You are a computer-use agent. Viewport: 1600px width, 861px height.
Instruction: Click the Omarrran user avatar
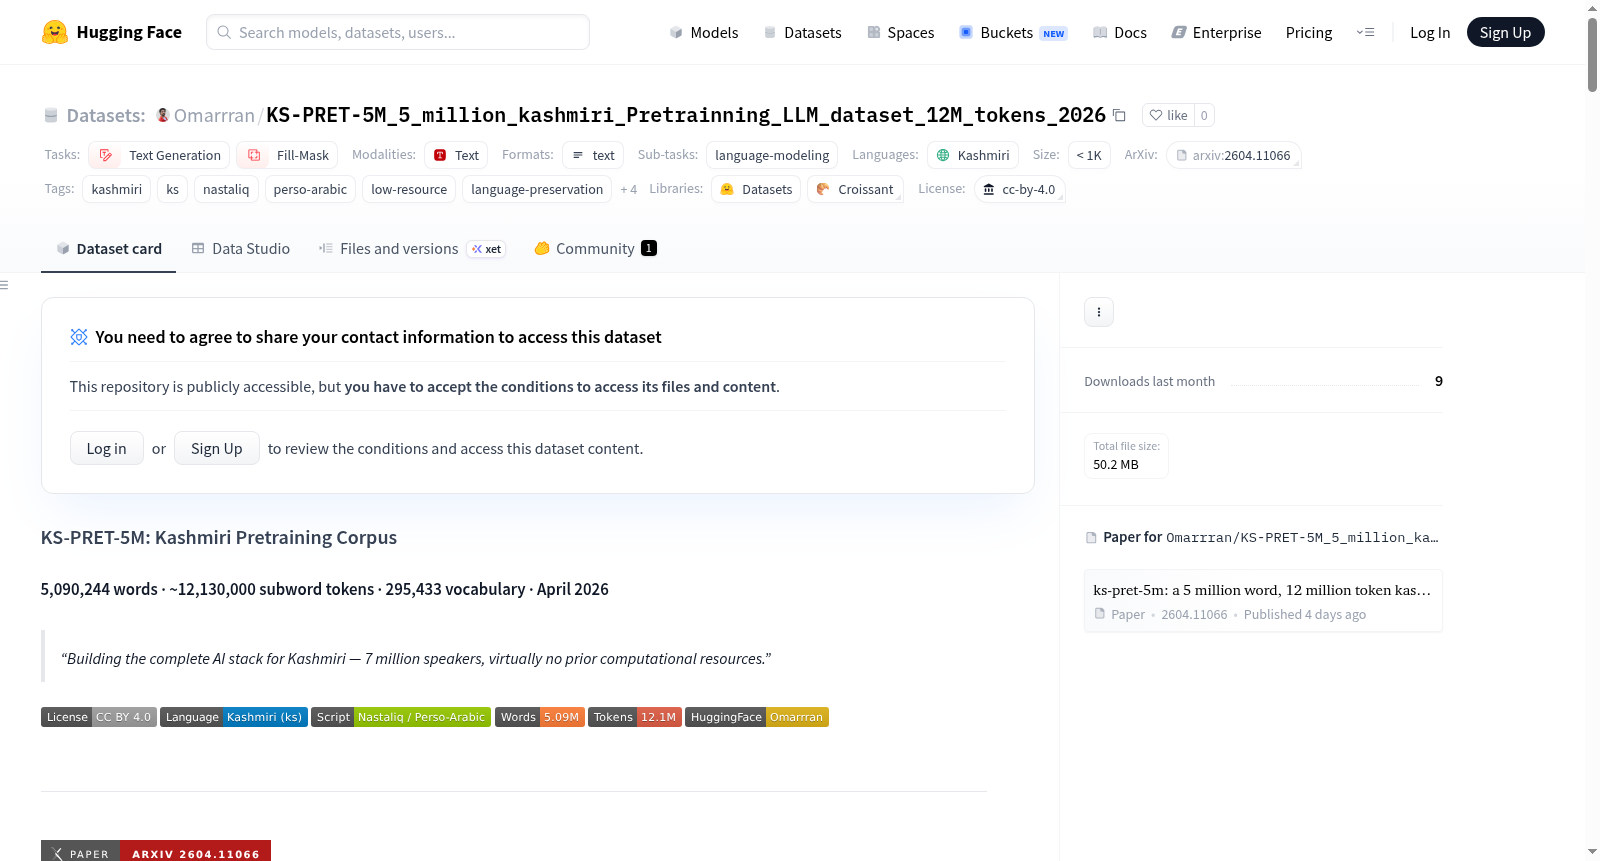[x=163, y=115]
